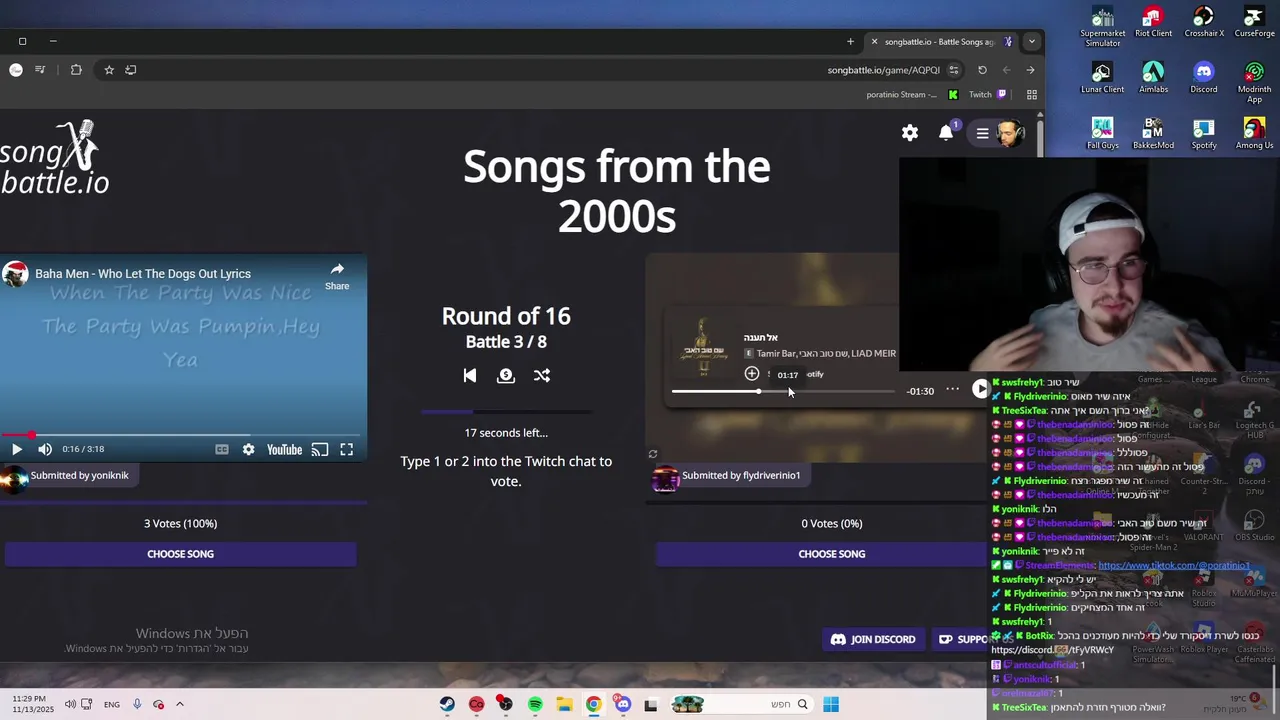Click Join Discord button
Image resolution: width=1280 pixels, height=720 pixels.
tap(873, 639)
